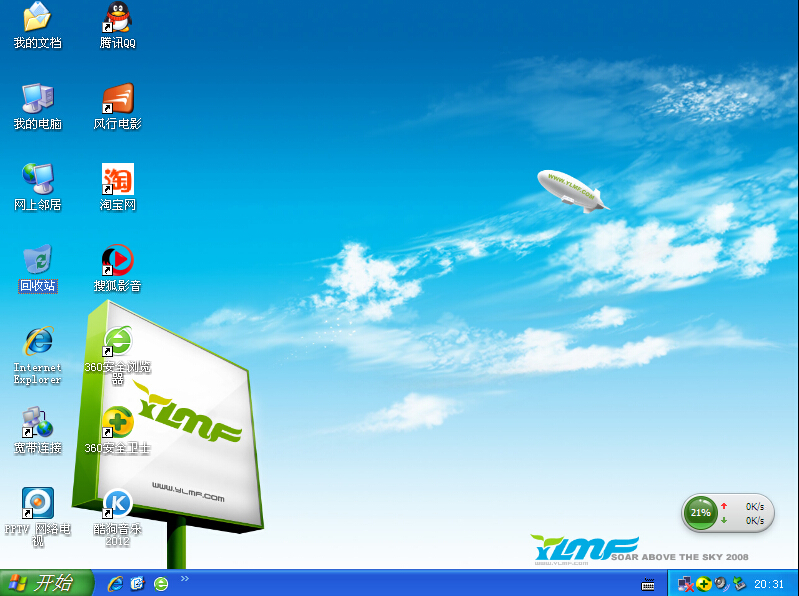Select the 我的电脑 desktop icon
The height and width of the screenshot is (596, 799).
pos(37,106)
